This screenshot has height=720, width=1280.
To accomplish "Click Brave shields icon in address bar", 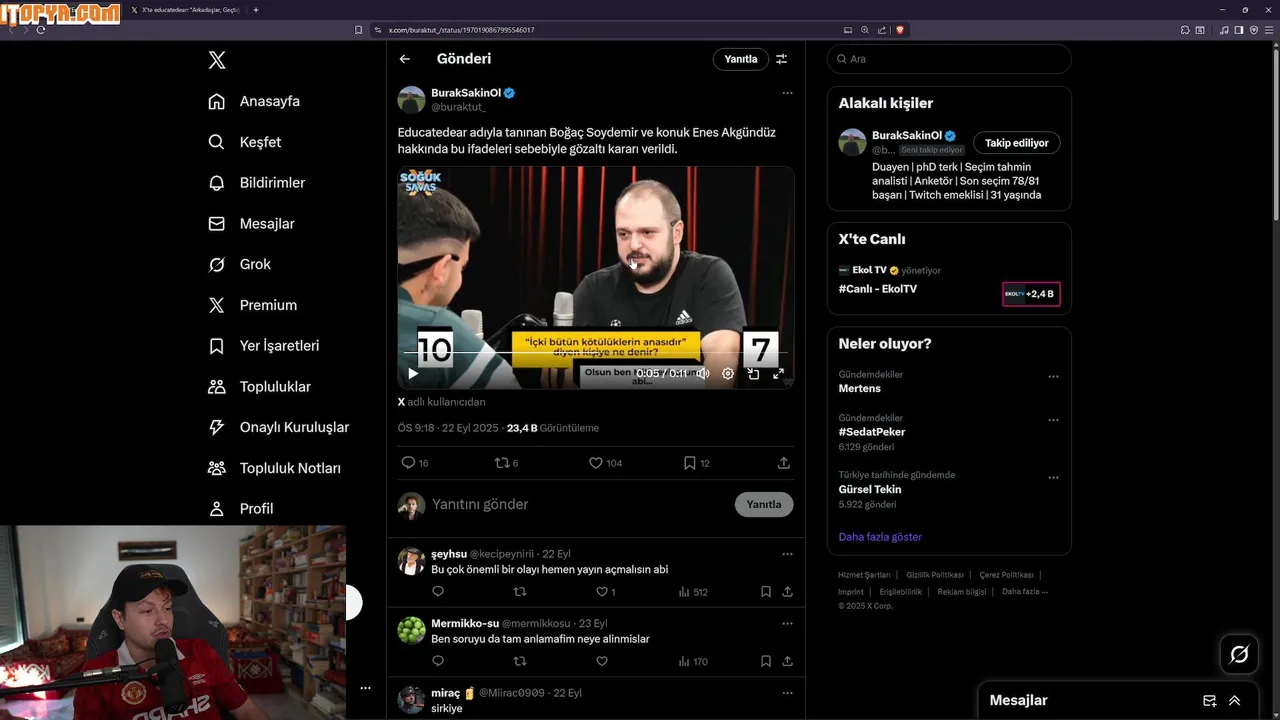I will point(900,30).
